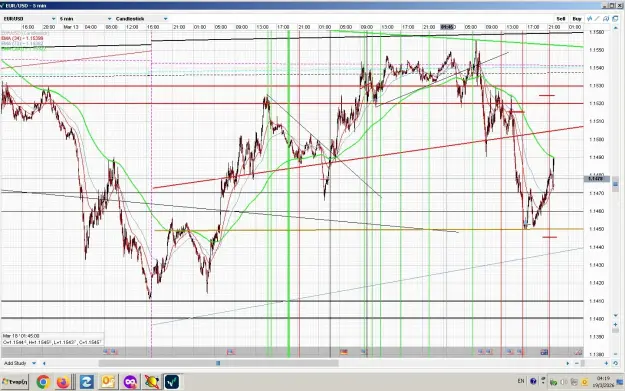
Task: Click the OHLC data readout box
Action: pos(52,339)
